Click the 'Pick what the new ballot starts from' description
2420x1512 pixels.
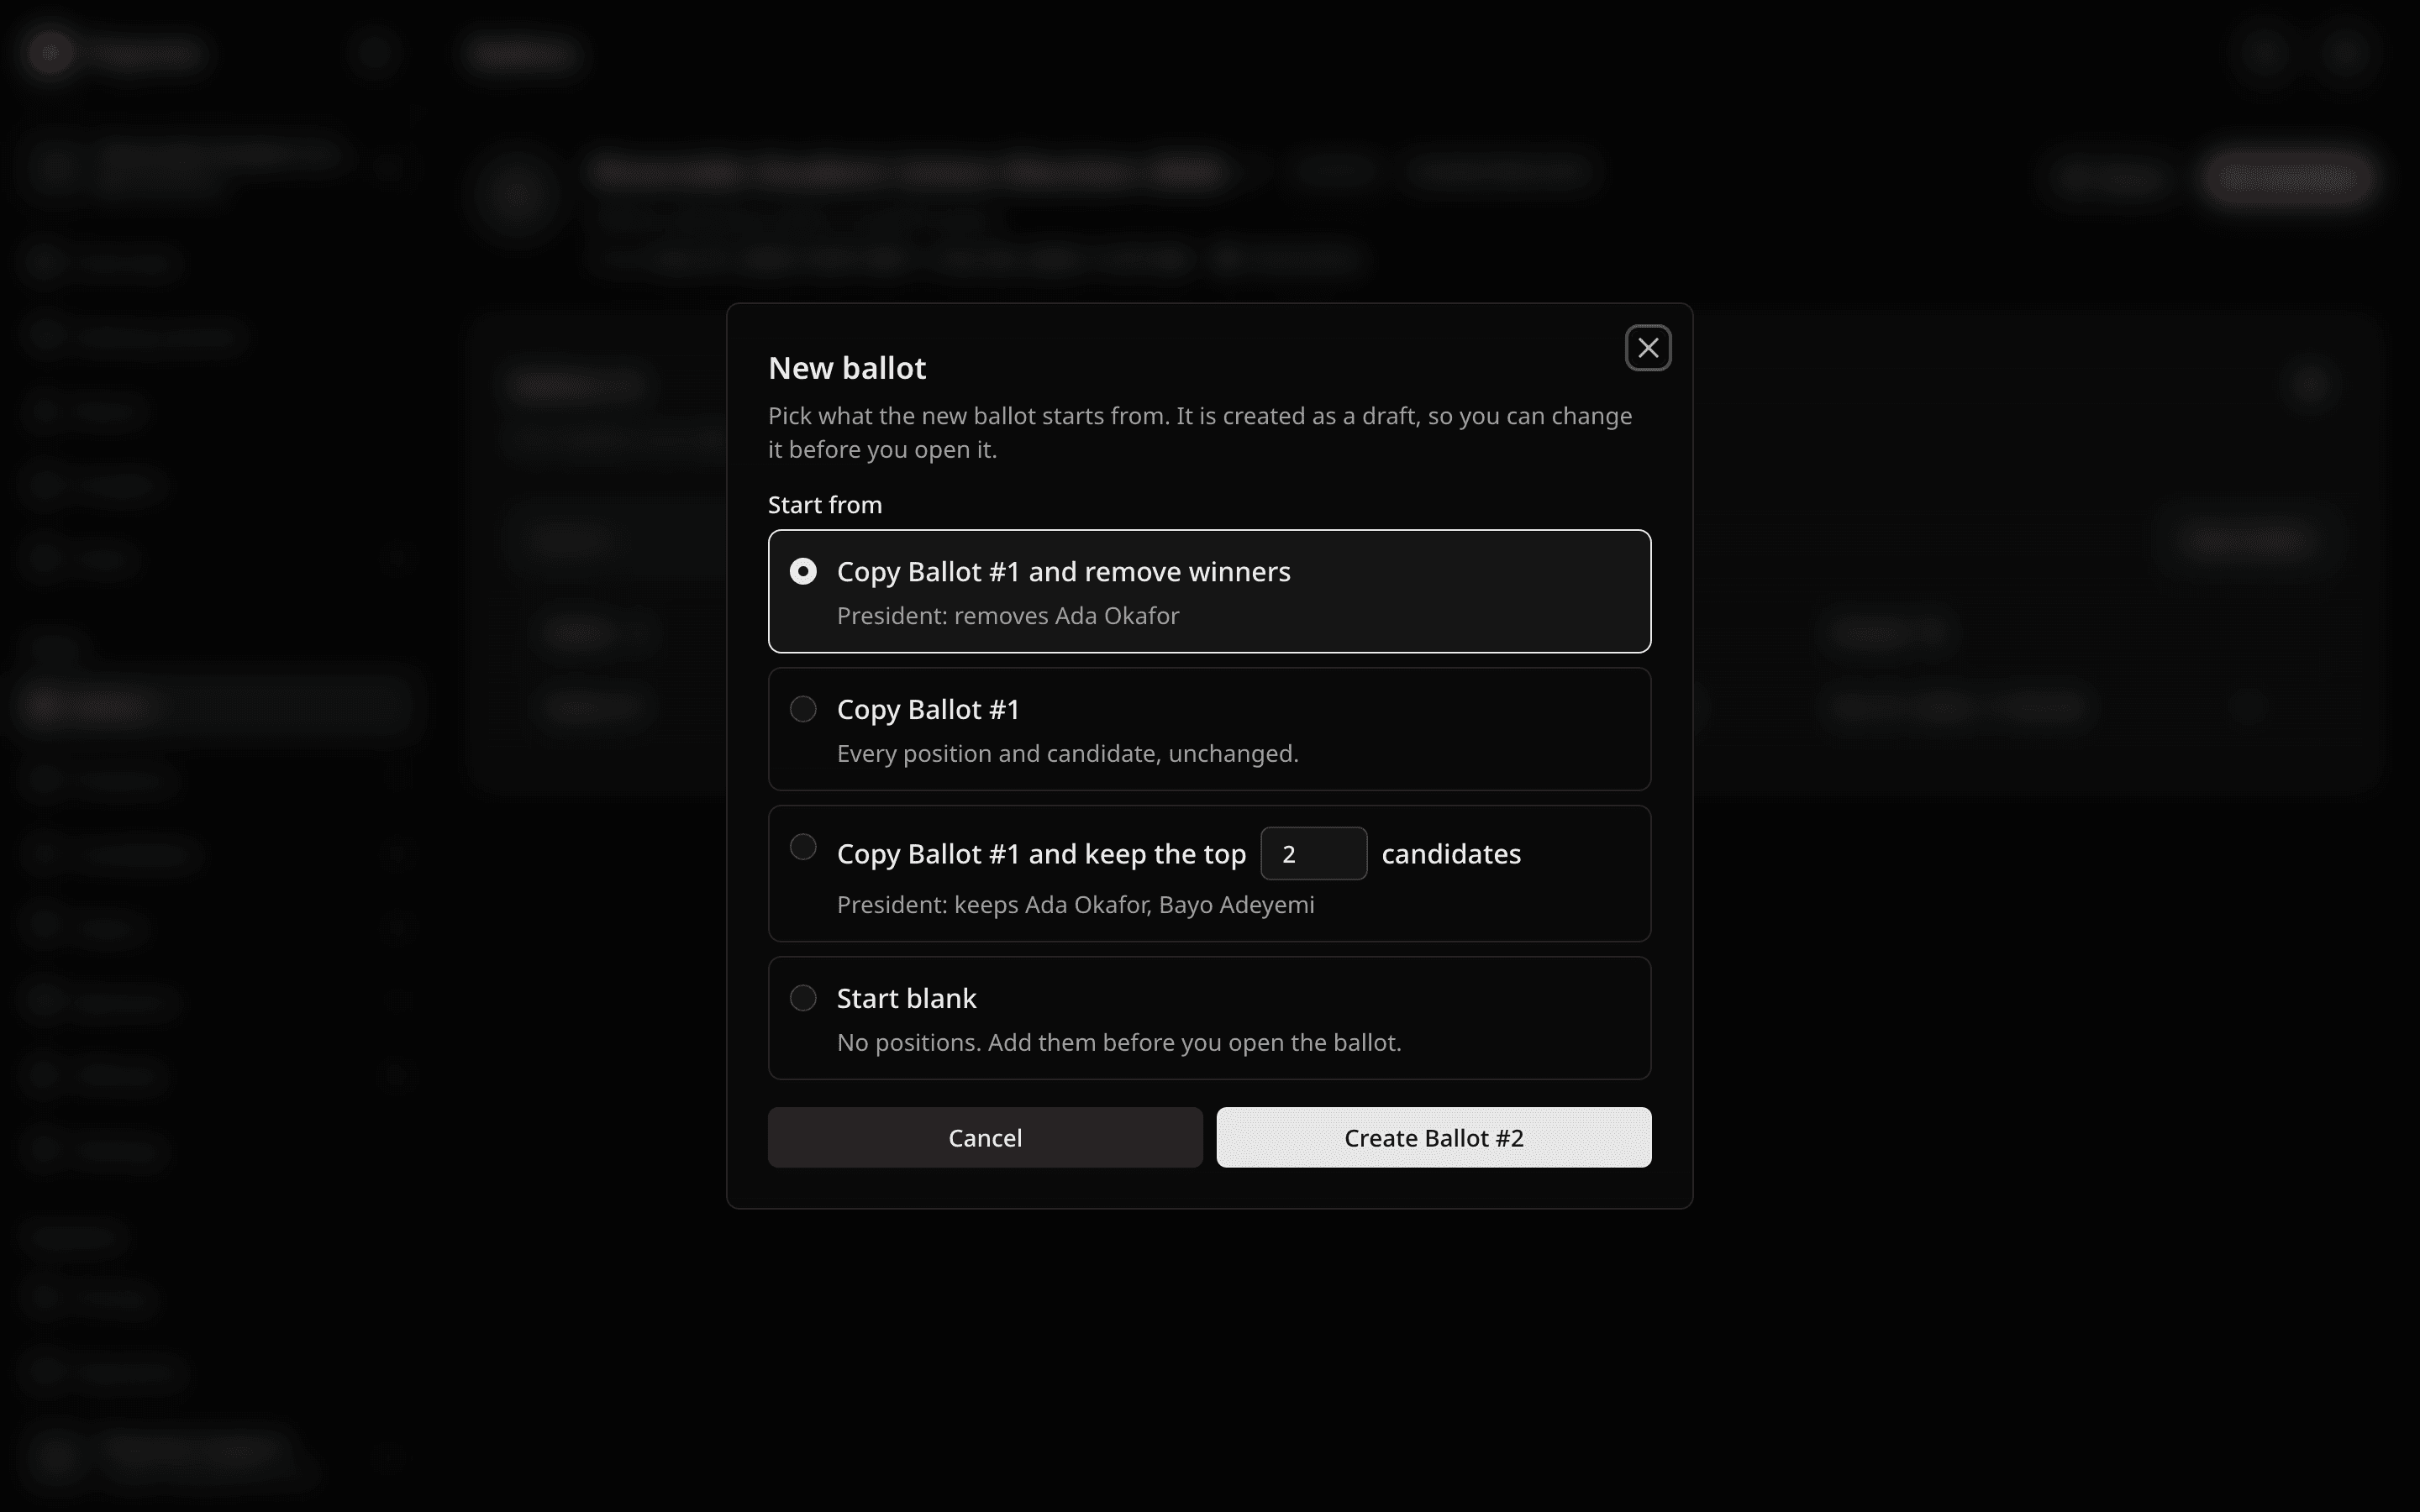click(x=1200, y=432)
